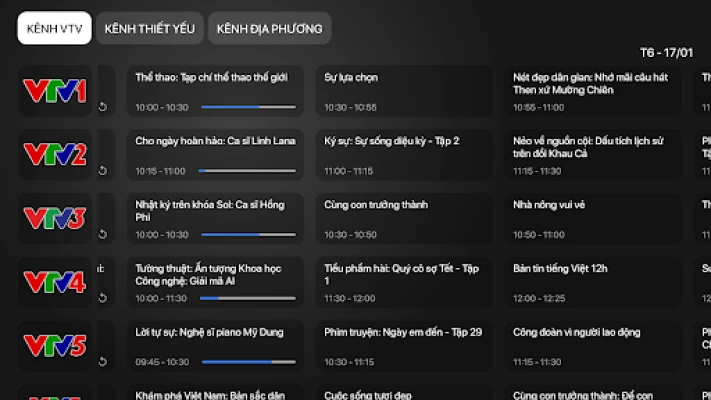Select the 'Nhà nông vui vẻ' program

click(x=596, y=219)
